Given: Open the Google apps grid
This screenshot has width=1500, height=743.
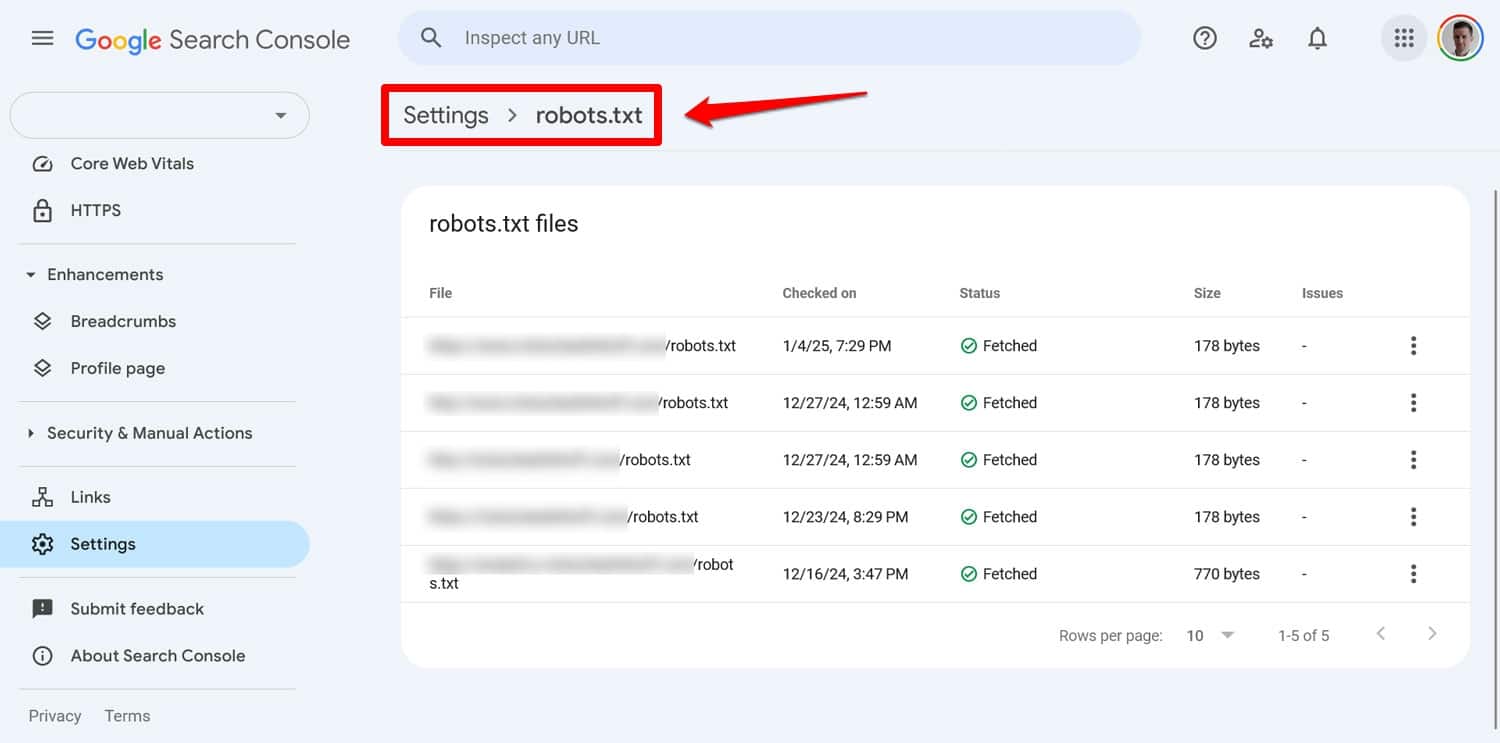Looking at the screenshot, I should point(1404,39).
